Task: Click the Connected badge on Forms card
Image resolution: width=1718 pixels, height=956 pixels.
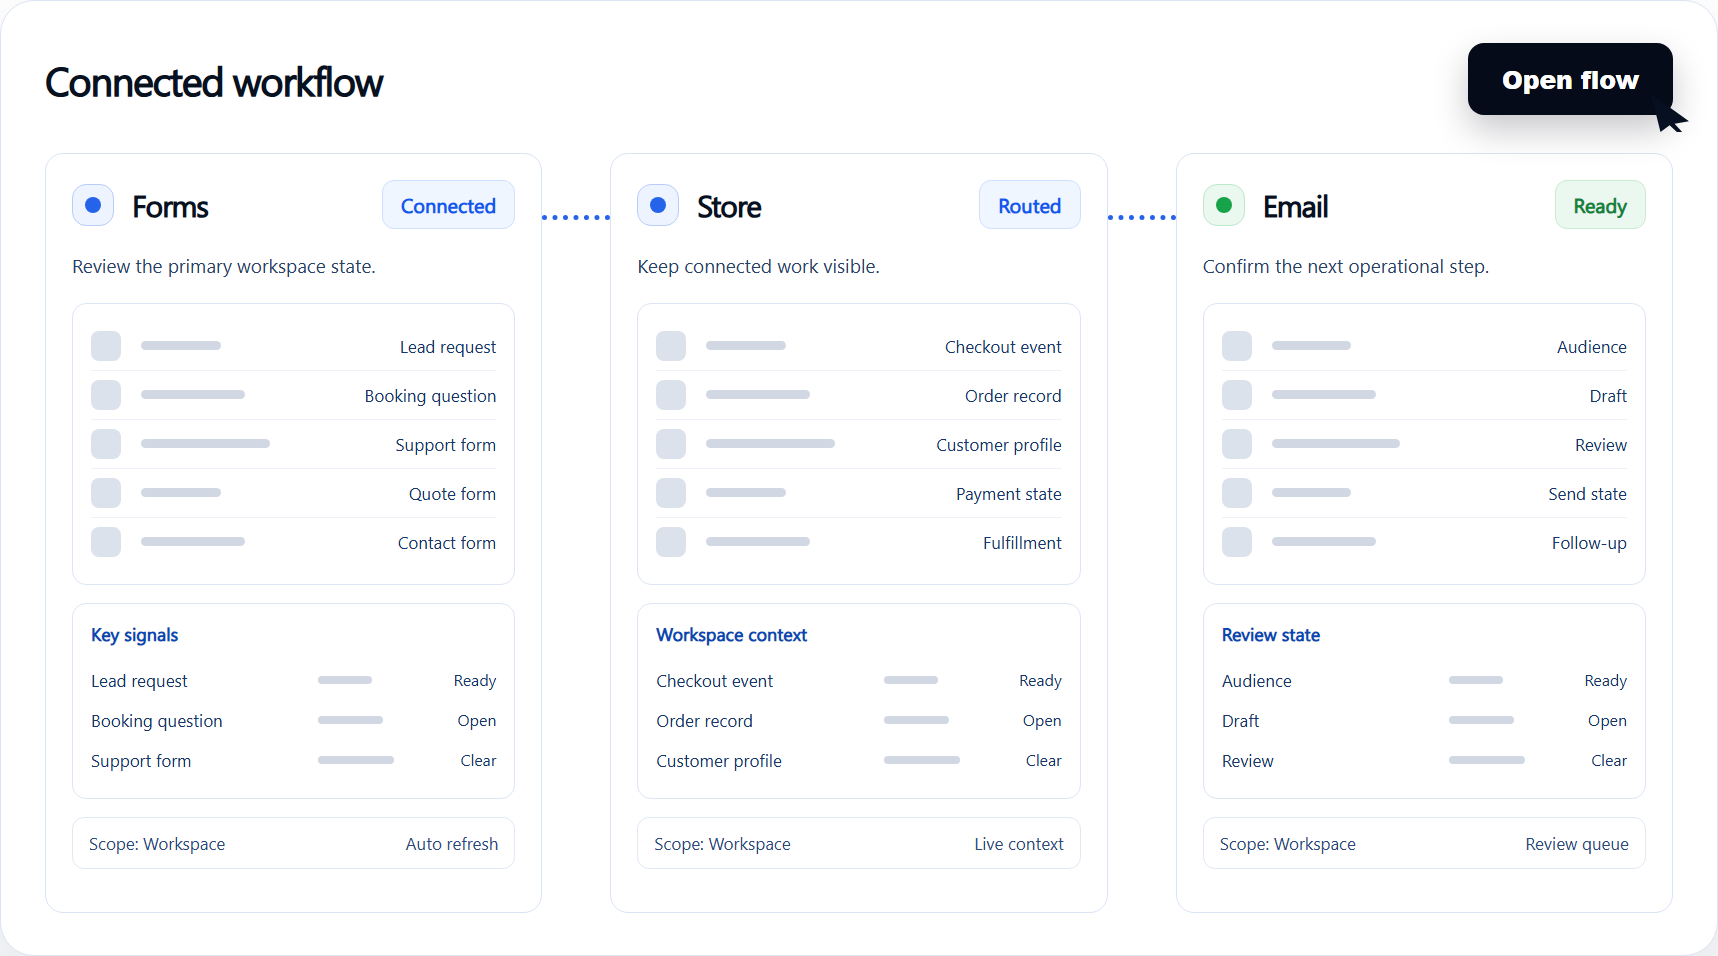Action: pos(448,205)
